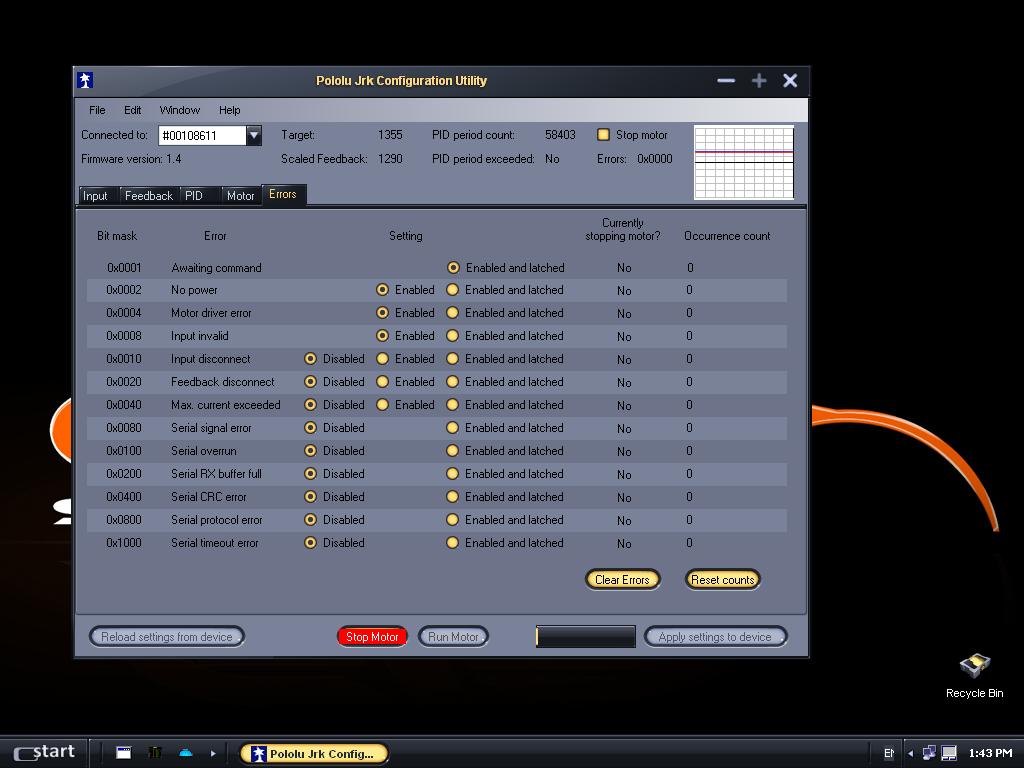This screenshot has width=1024, height=768.
Task: Select Disabled for Serial signal error
Action: 311,428
